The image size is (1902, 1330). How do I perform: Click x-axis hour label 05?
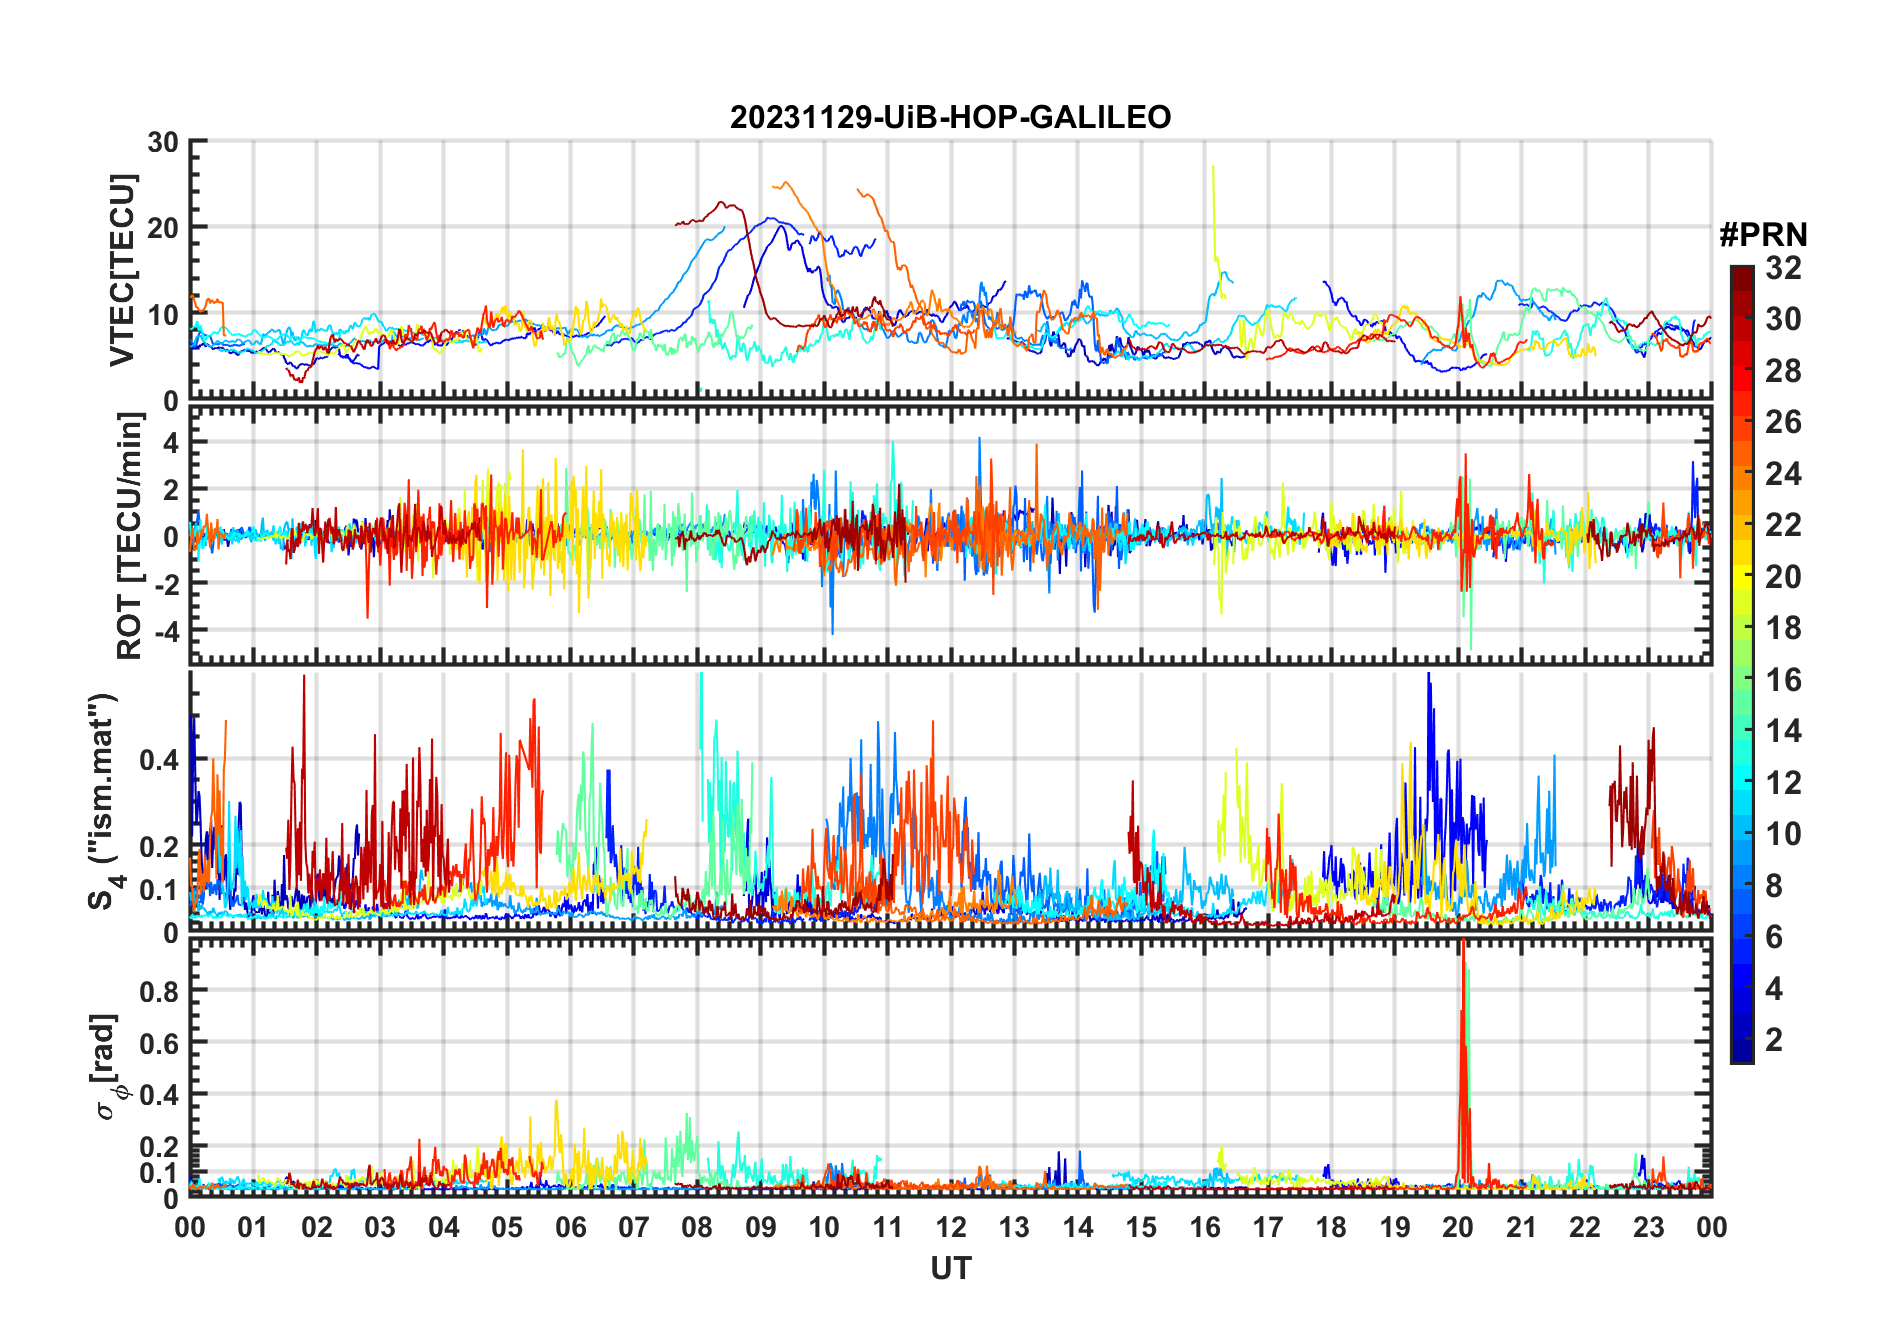click(x=507, y=1227)
